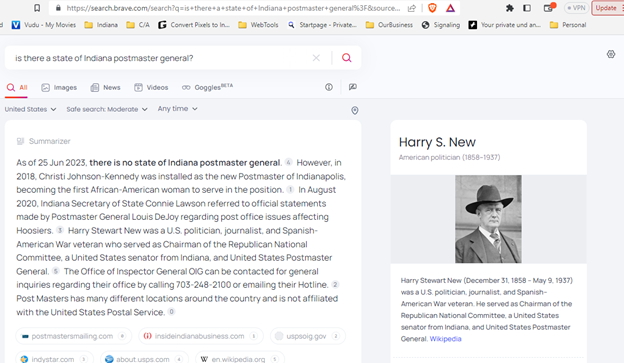Show the sidebar panel icon

click(527, 8)
